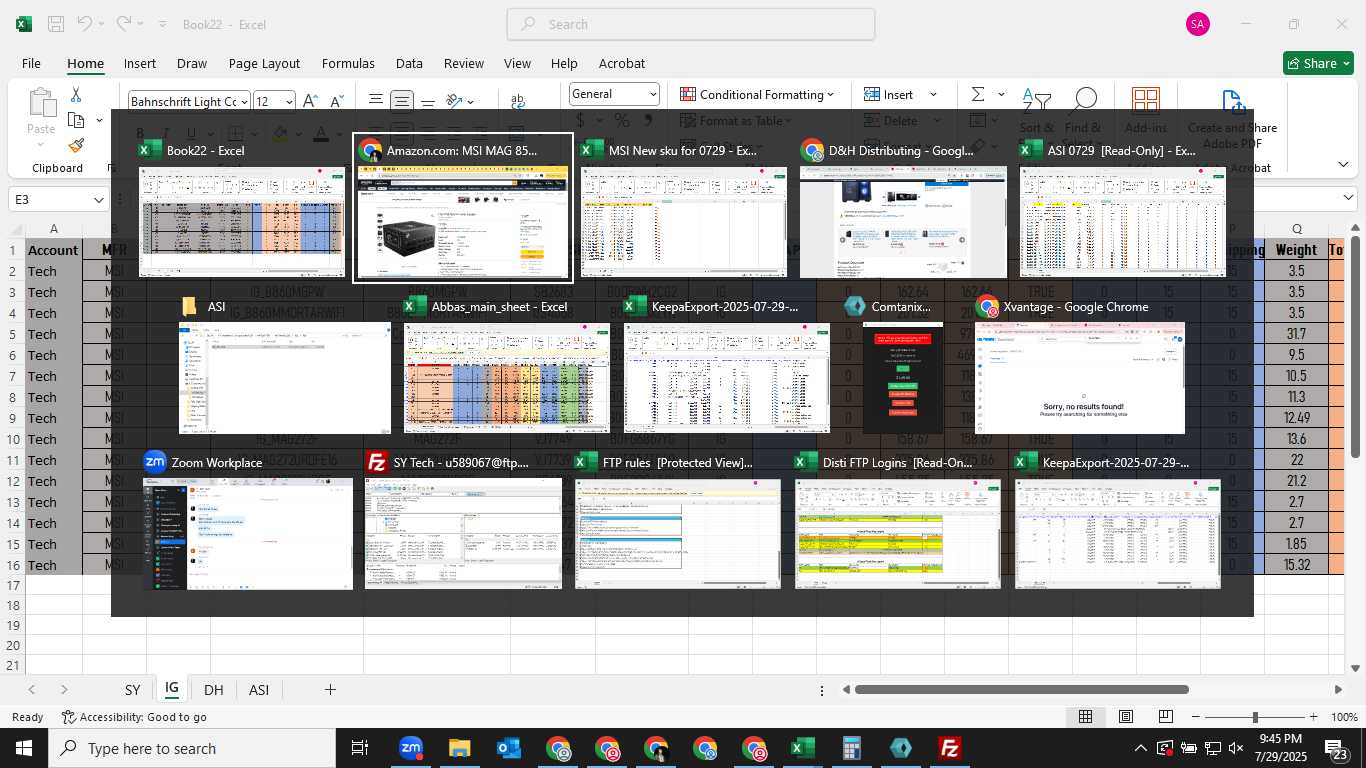Select Normal view icon in status bar
1366x768 pixels.
(x=1085, y=717)
